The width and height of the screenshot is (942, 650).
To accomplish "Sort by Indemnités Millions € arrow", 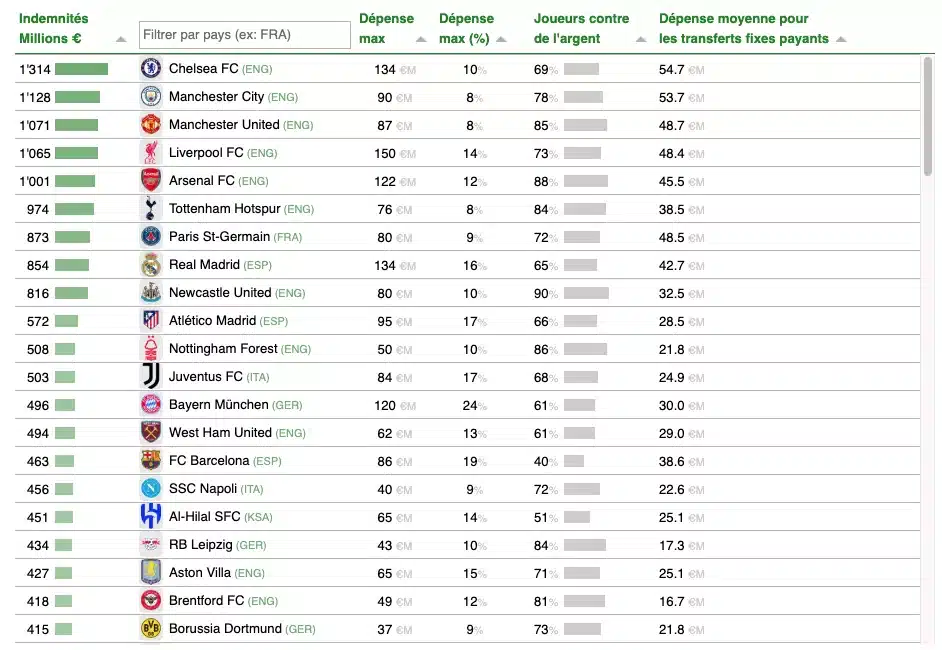I will (121, 40).
